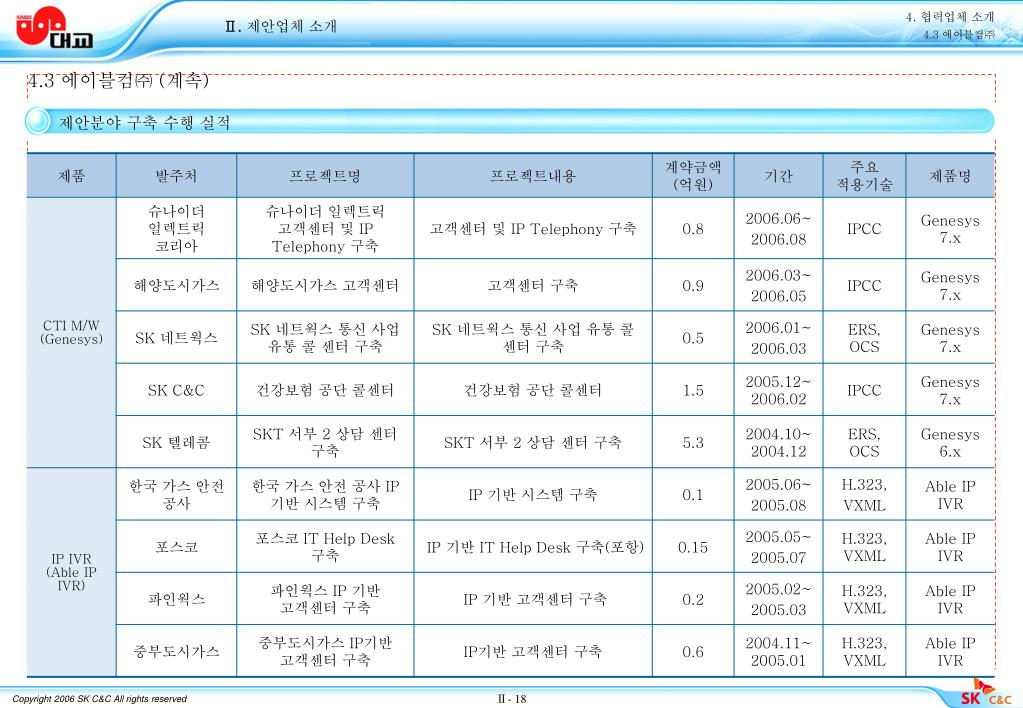Click period '2005.12~ 2006.02'
This screenshot has width=1023, height=708.
778,390
